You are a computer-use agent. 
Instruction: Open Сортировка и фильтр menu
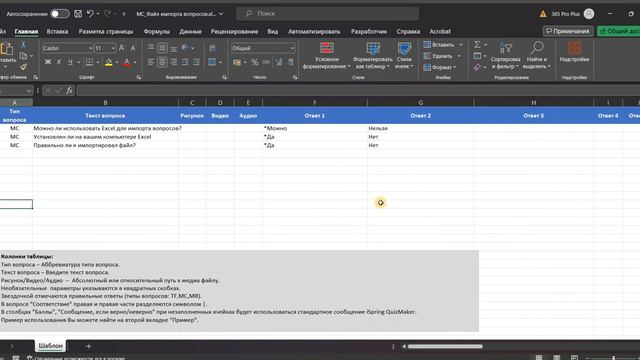[x=505, y=56]
